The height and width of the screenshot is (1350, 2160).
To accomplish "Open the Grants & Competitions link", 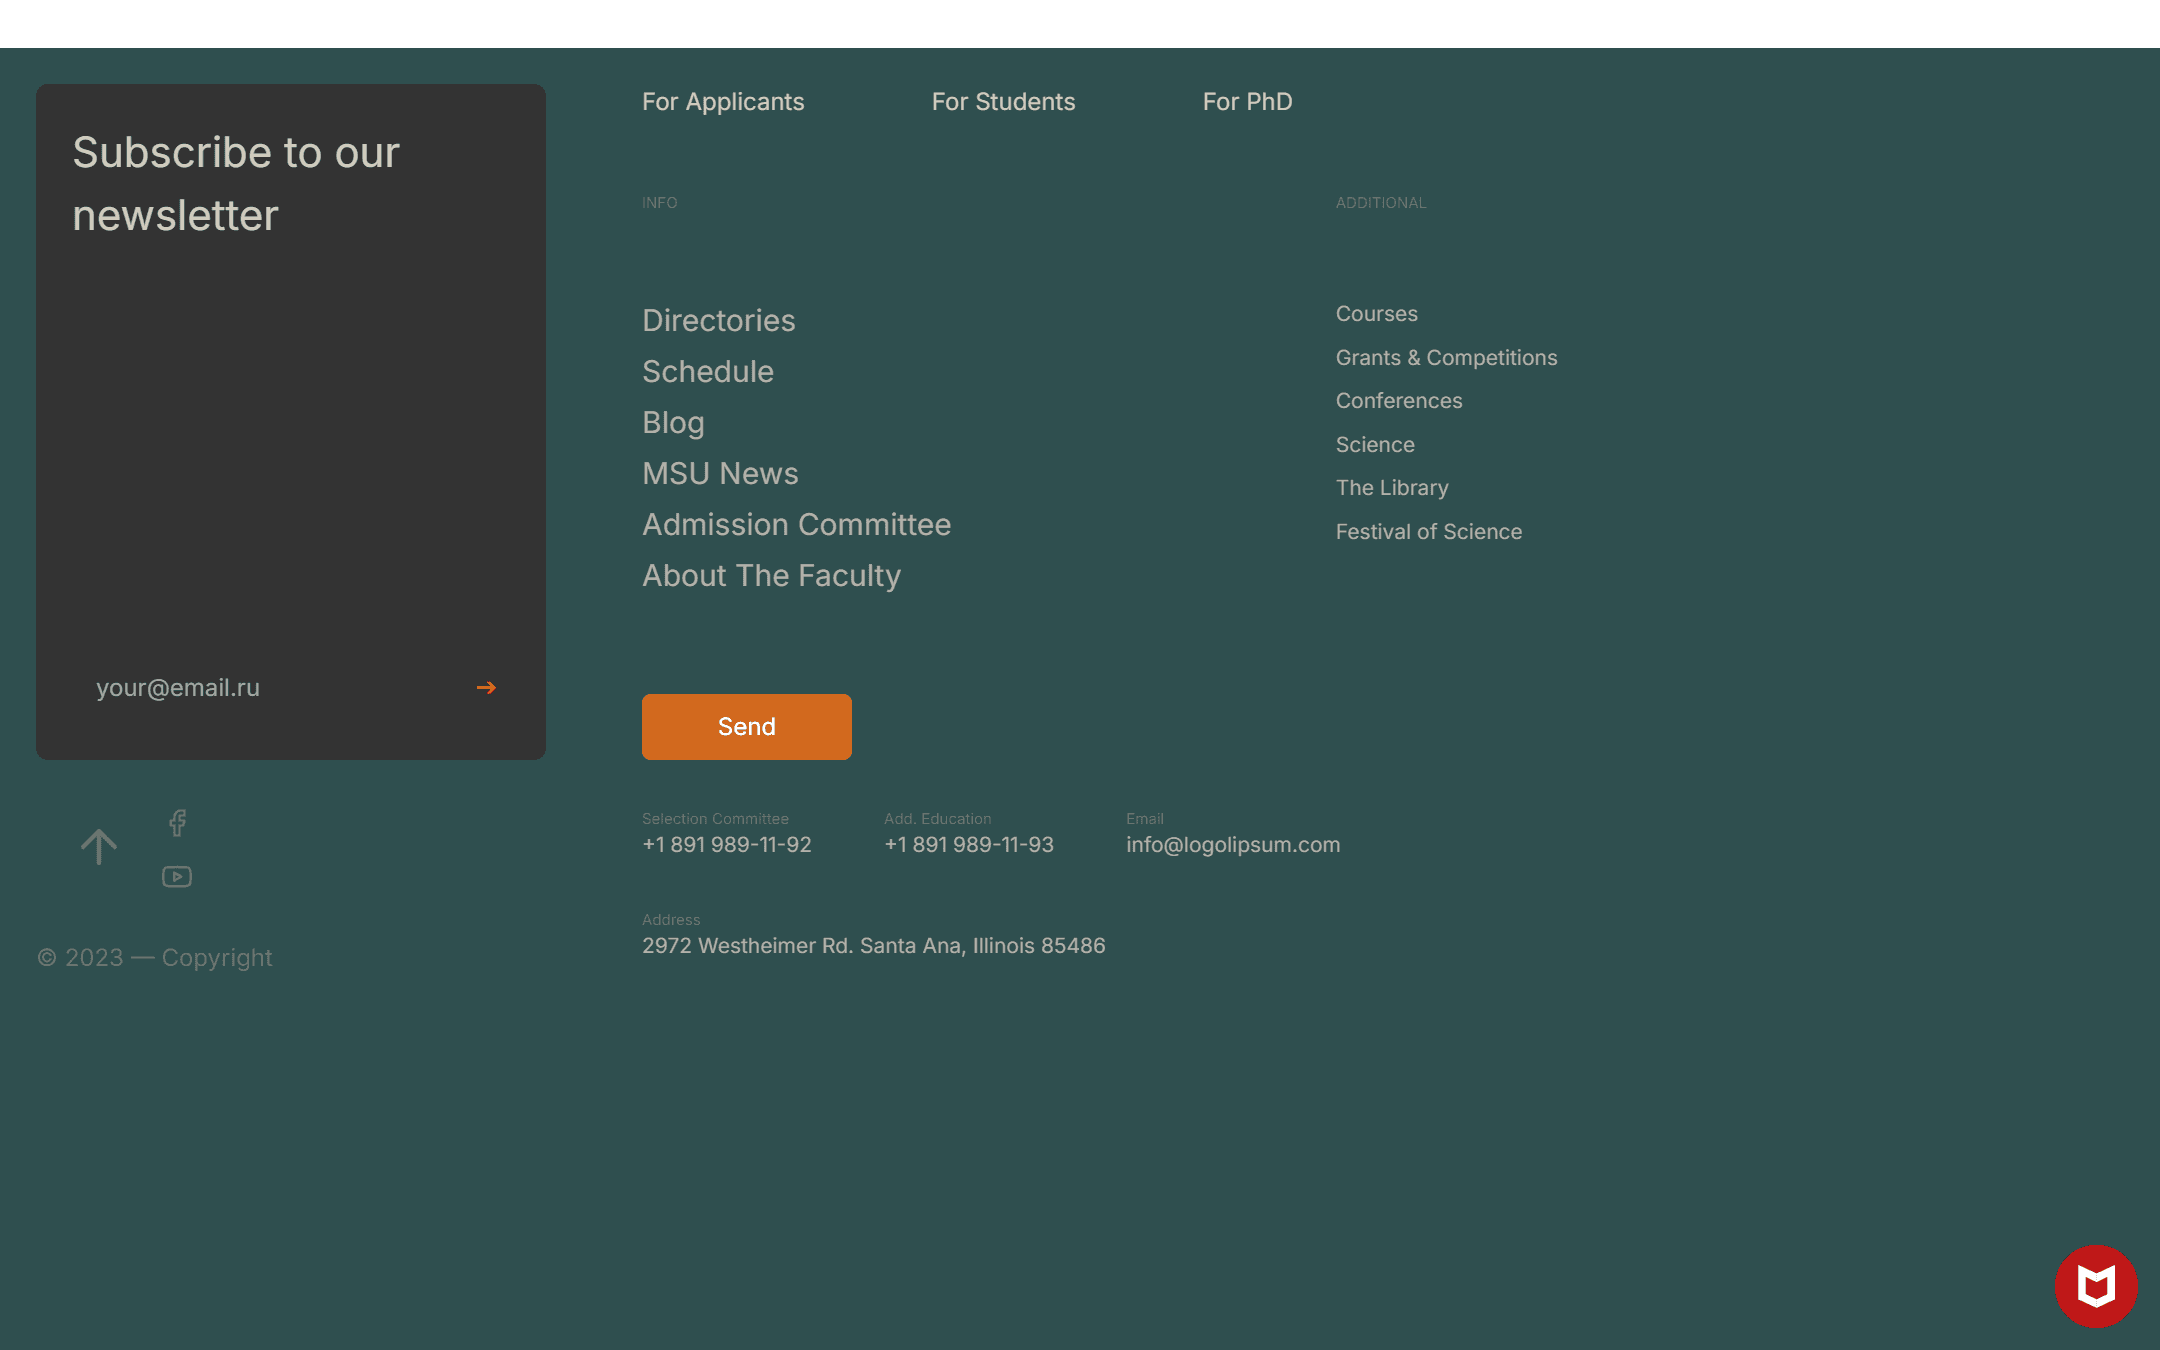I will click(x=1446, y=358).
